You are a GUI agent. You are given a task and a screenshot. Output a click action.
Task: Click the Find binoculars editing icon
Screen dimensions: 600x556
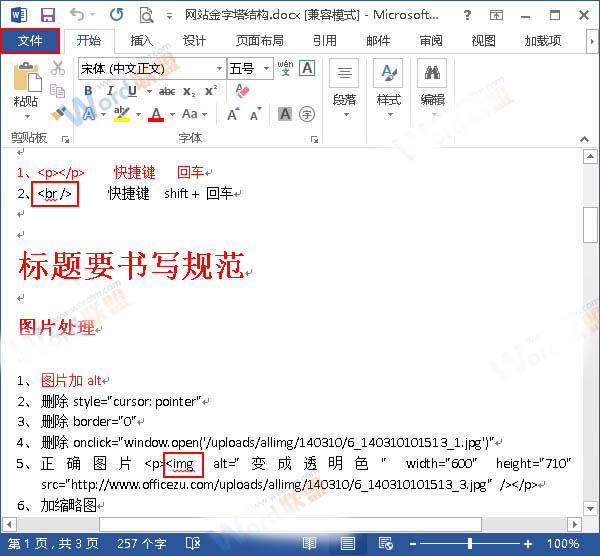[x=432, y=75]
